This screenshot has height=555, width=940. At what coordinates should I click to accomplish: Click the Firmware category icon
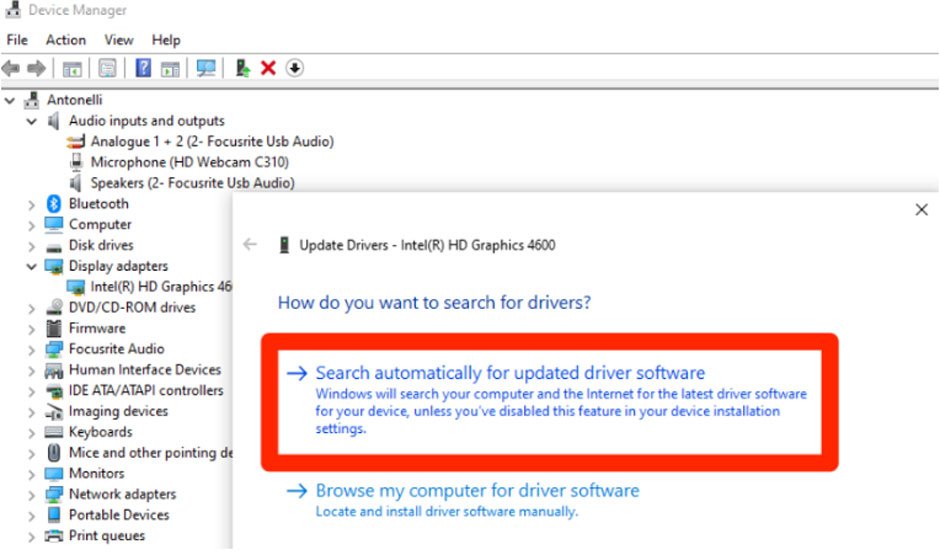click(54, 328)
